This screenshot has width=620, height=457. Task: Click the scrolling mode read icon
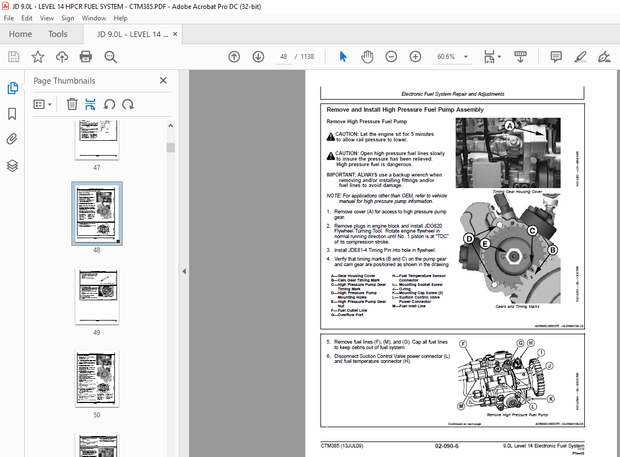point(520,57)
